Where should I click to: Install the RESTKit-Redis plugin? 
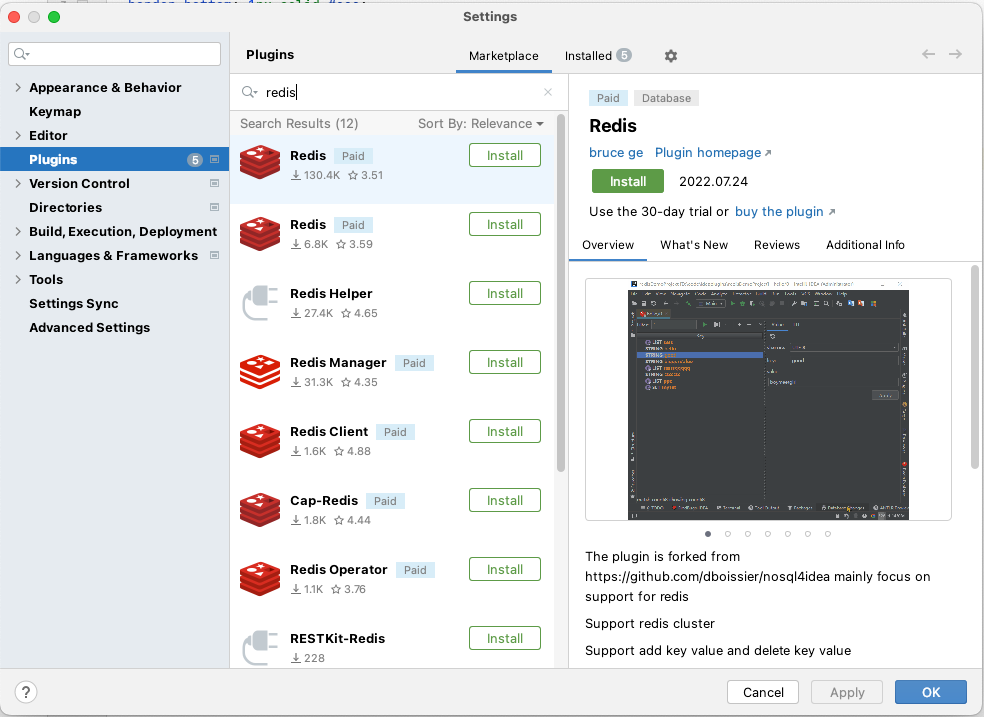point(505,639)
